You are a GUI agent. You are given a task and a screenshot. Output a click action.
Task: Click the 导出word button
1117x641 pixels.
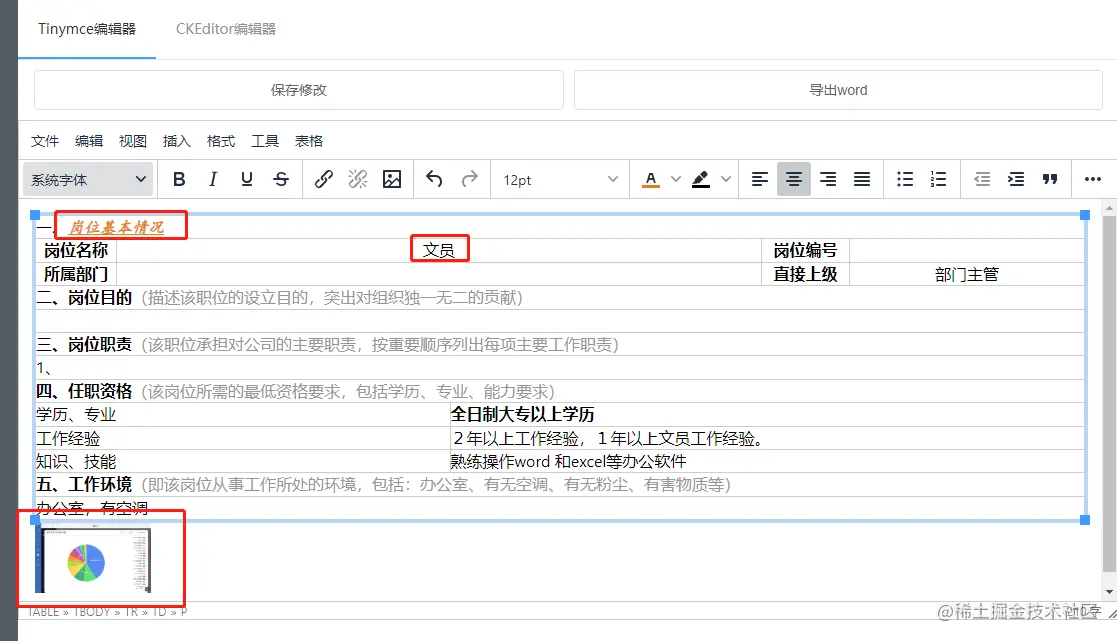click(x=838, y=89)
